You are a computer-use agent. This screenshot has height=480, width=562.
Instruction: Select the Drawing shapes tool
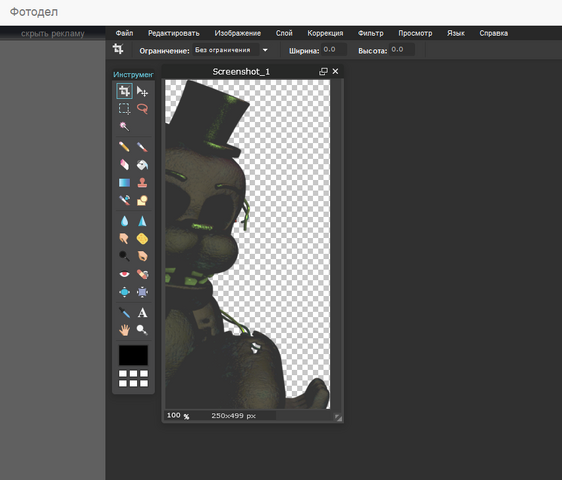click(142, 200)
